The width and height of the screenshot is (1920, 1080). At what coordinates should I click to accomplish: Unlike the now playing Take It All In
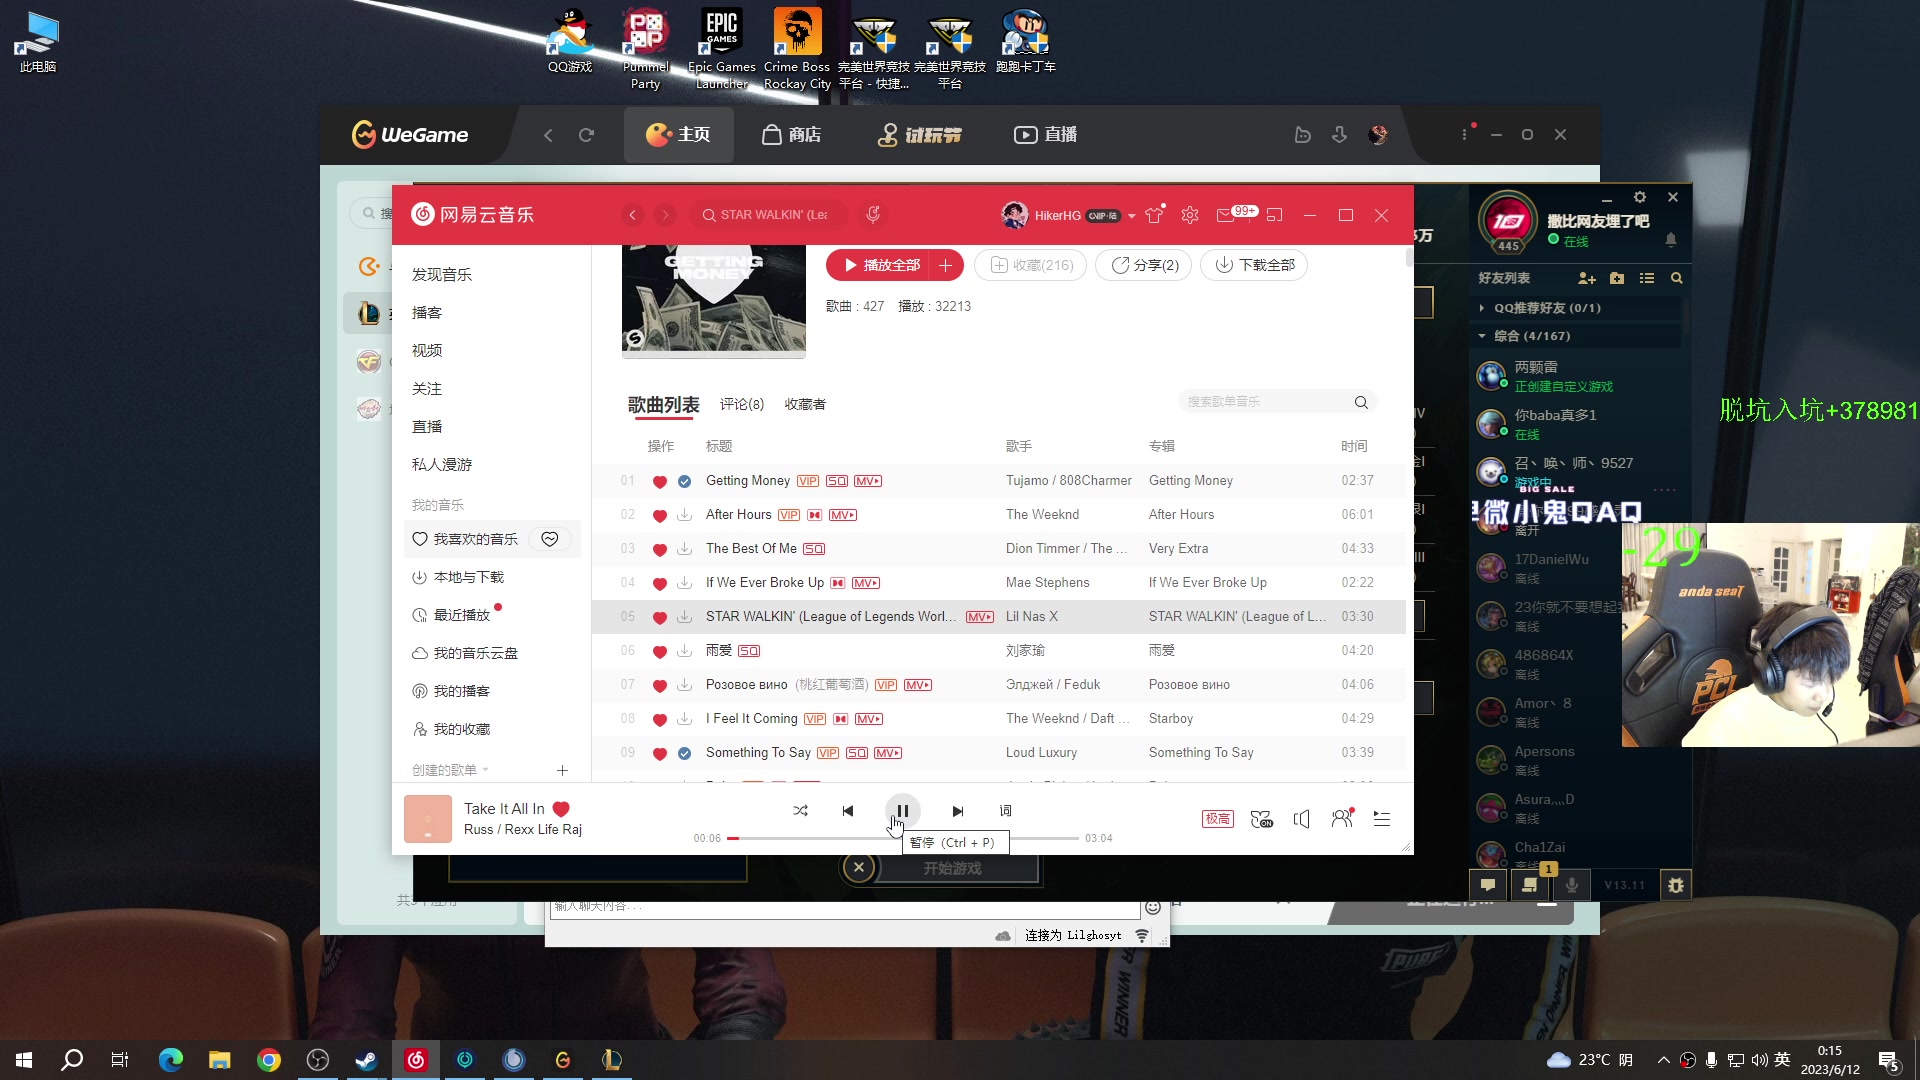(561, 809)
